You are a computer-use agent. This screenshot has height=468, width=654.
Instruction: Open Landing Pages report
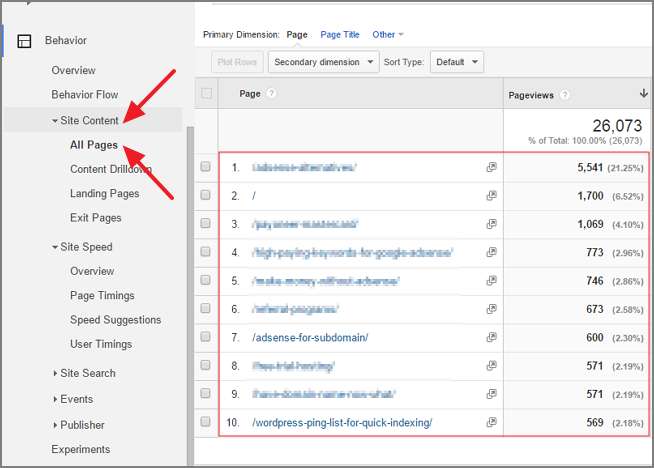pyautogui.click(x=105, y=194)
